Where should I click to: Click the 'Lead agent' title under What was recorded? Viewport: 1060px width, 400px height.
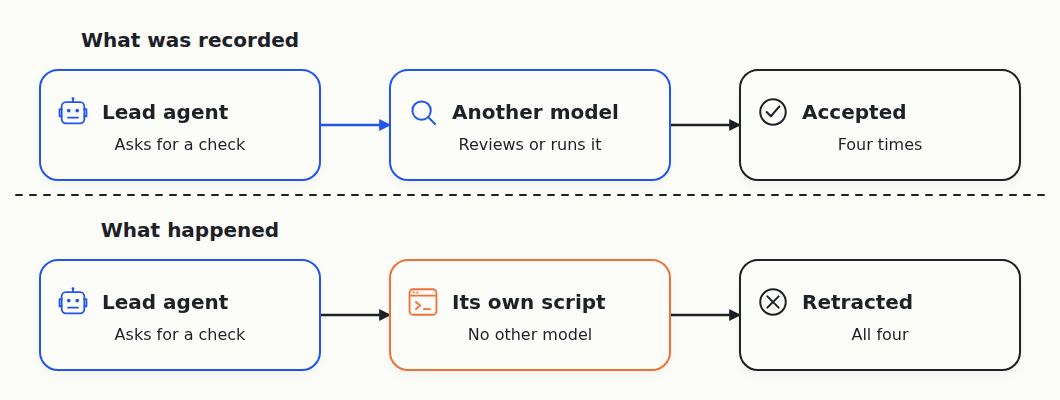166,112
